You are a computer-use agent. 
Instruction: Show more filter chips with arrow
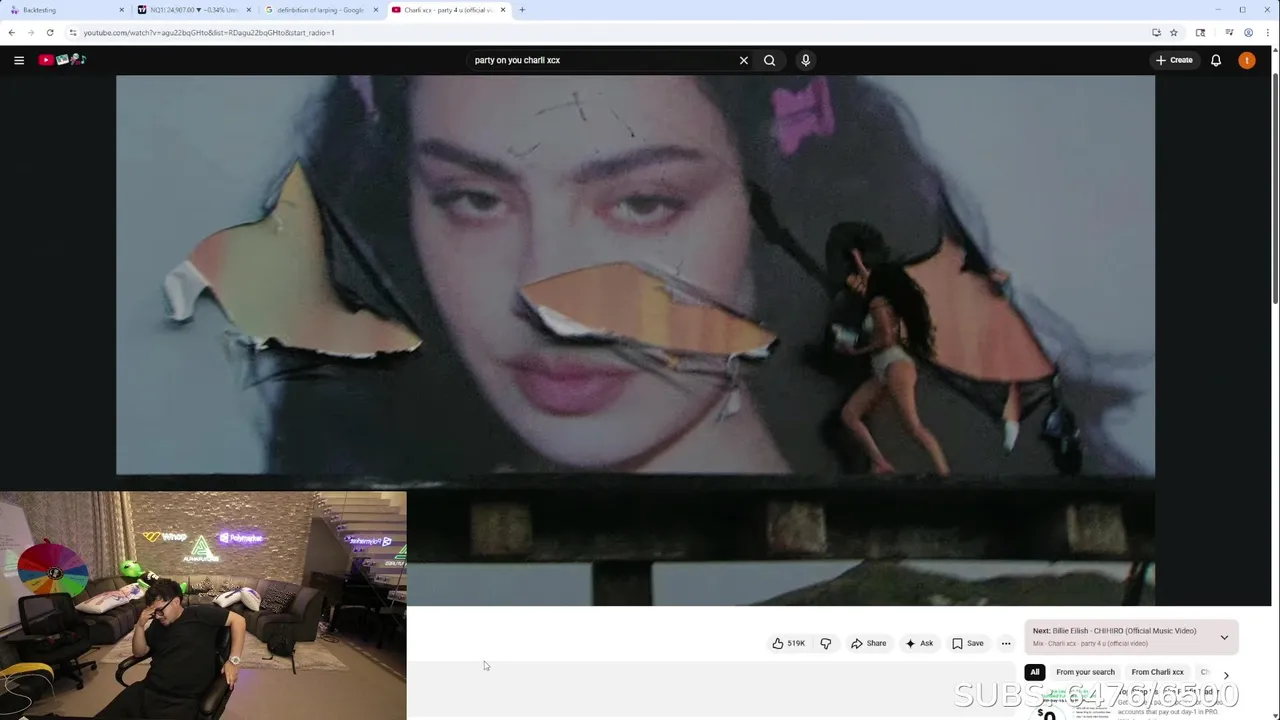click(1226, 675)
